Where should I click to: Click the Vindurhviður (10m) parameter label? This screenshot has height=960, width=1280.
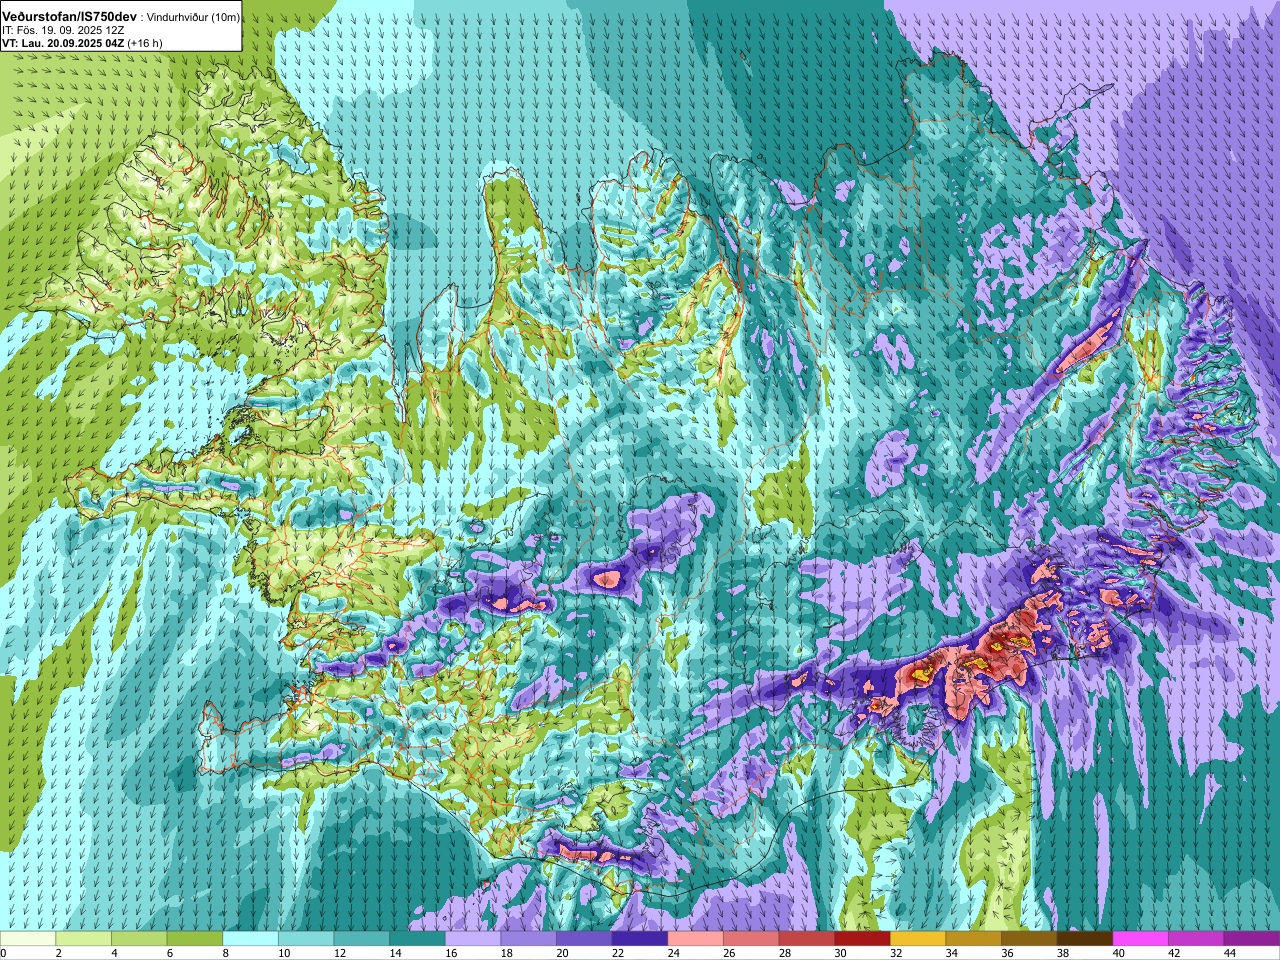193,18
